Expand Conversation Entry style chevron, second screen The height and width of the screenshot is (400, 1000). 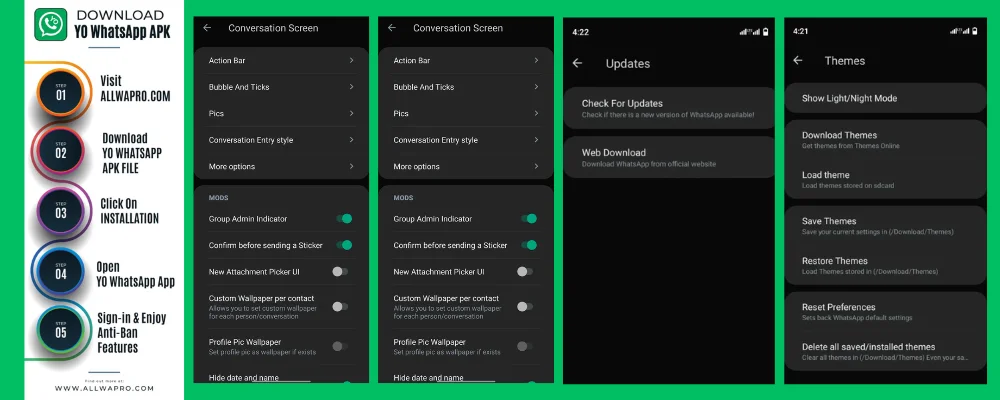click(536, 140)
